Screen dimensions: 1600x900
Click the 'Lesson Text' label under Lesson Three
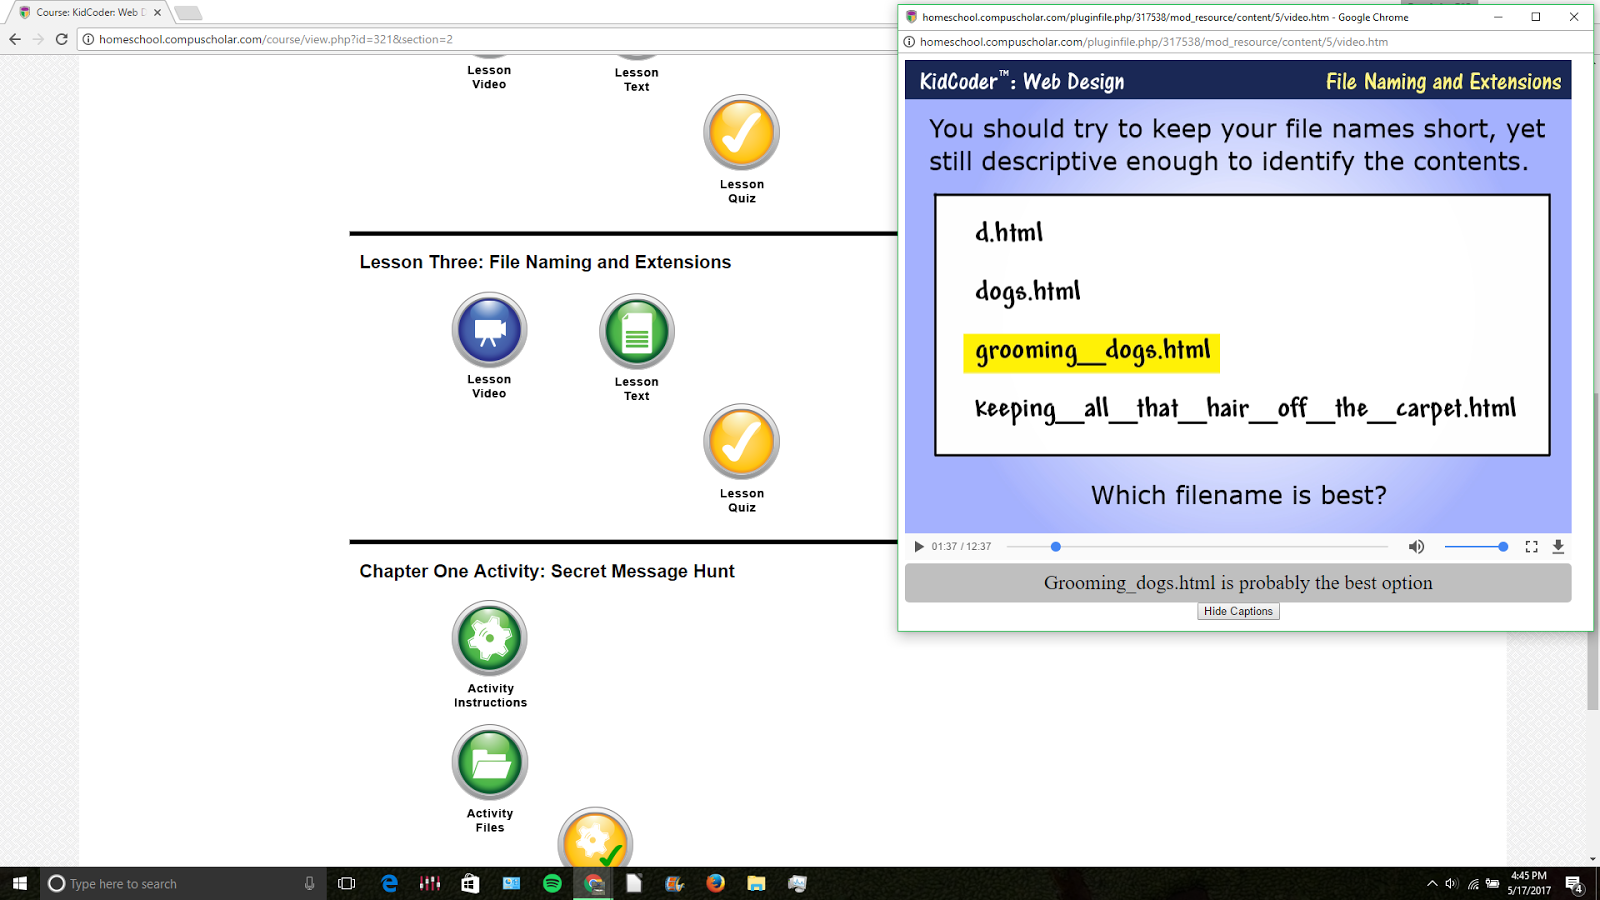point(637,389)
